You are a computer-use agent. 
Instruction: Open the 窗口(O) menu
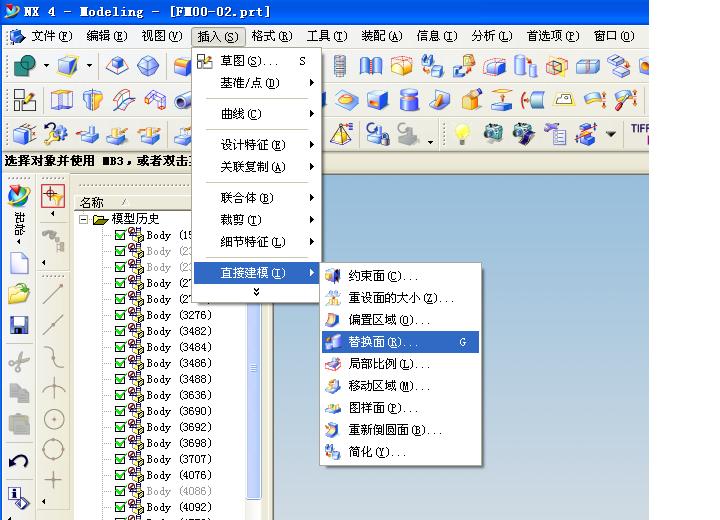614,36
